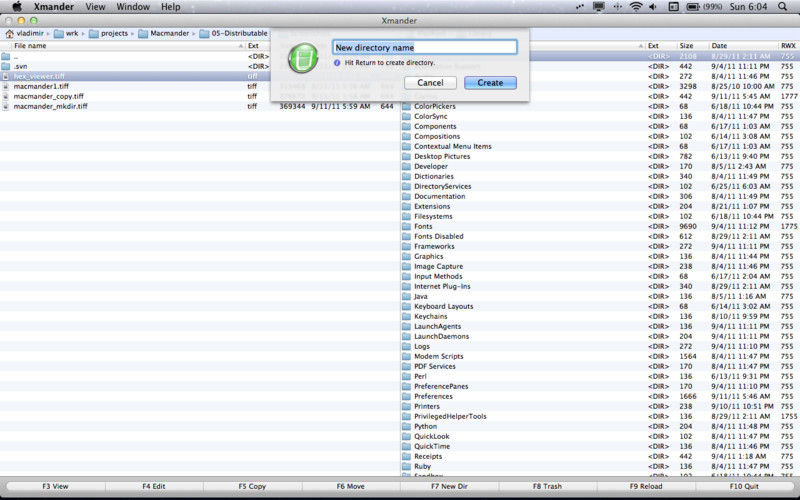800x500 pixels.
Task: Select the Fonts folder icon
Action: click(x=406, y=226)
